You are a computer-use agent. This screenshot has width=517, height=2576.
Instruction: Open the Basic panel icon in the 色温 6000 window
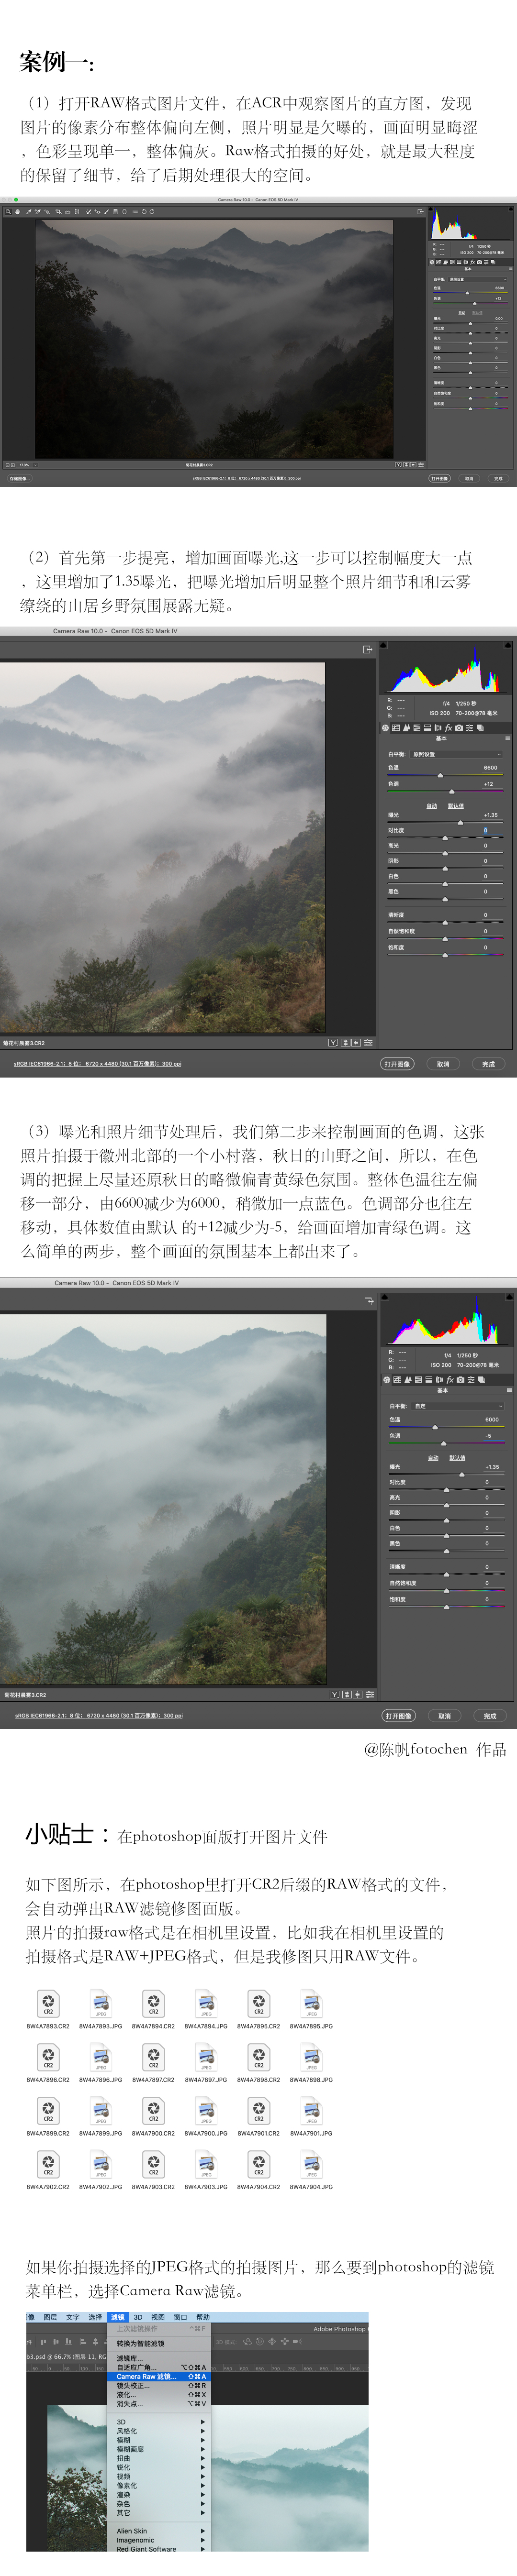[x=387, y=1379]
